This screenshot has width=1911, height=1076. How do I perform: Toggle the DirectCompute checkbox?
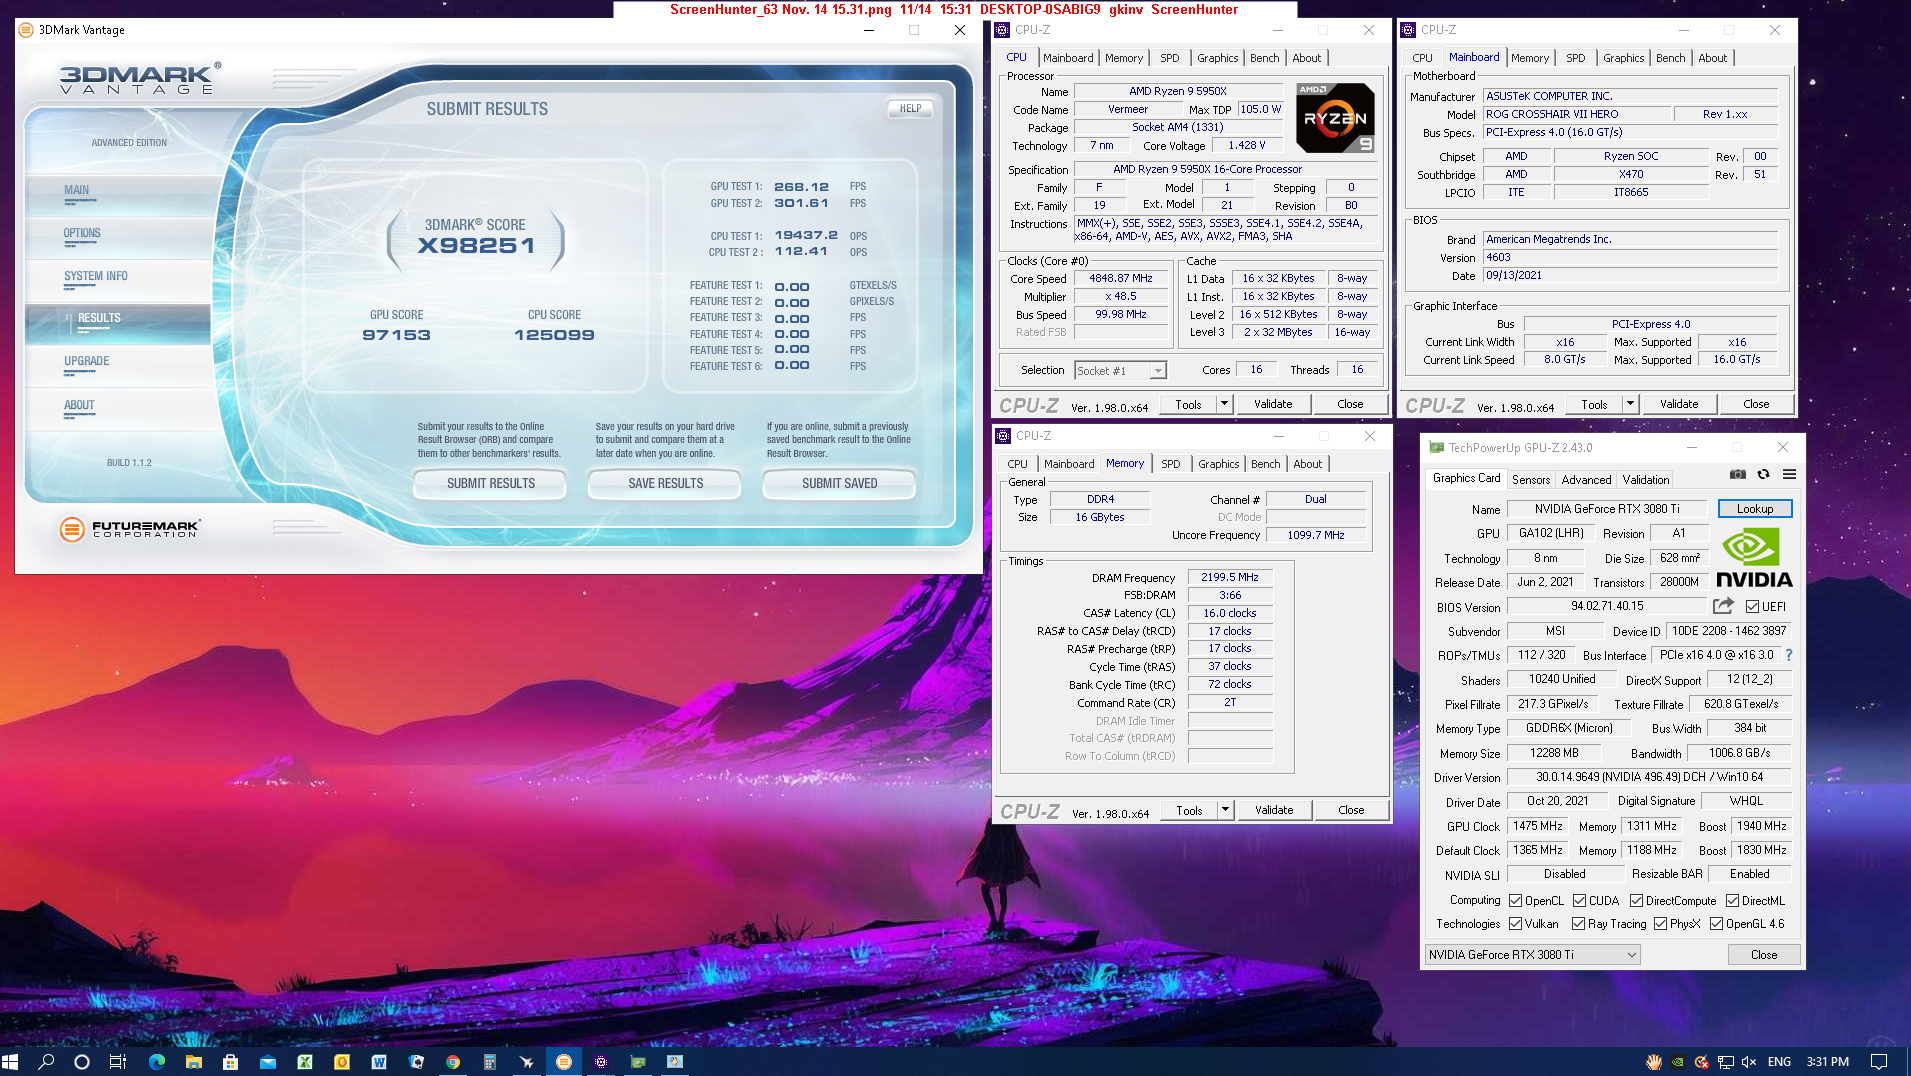tap(1636, 901)
